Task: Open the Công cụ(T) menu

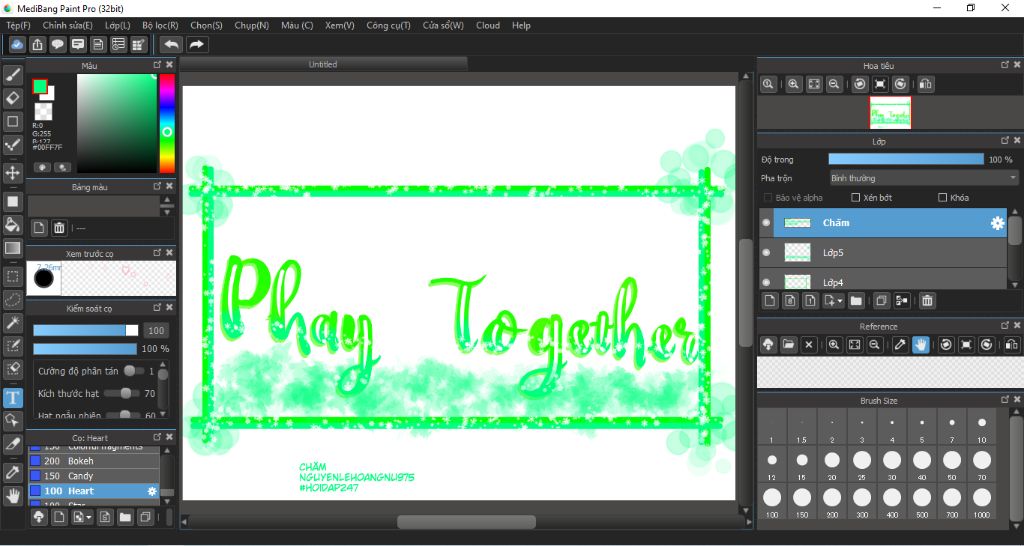Action: coord(389,25)
